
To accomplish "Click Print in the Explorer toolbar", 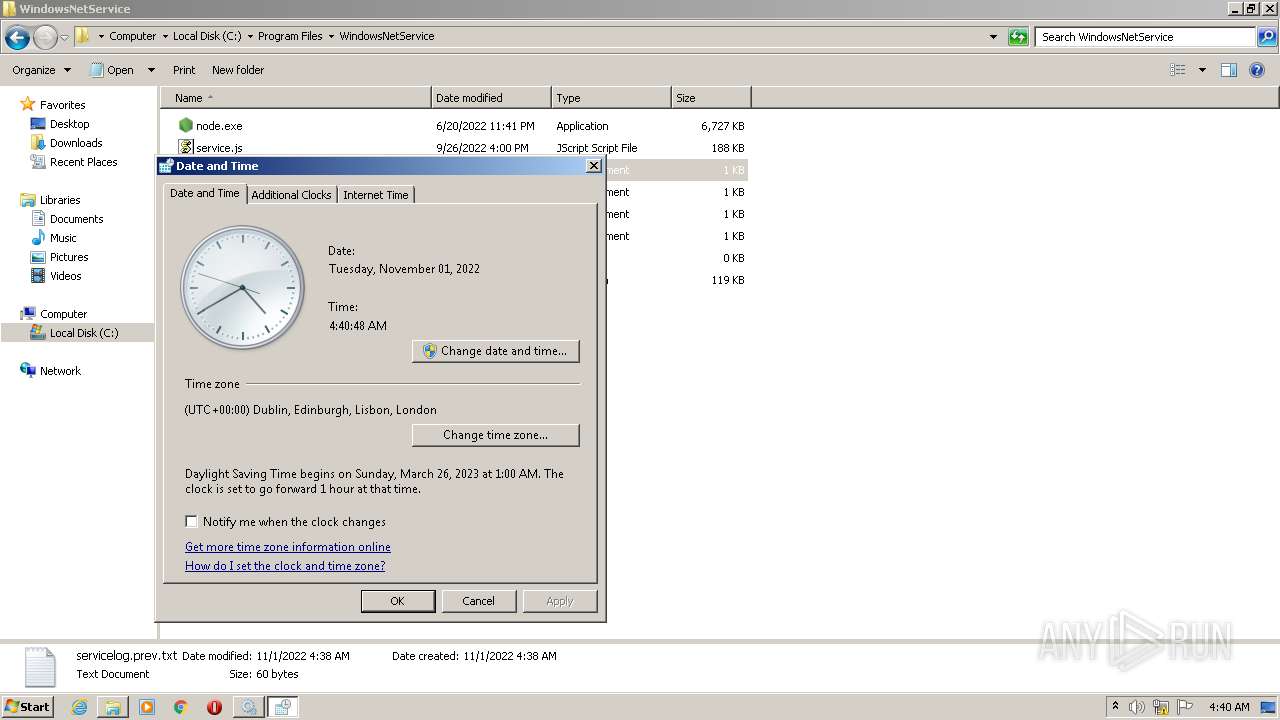I will point(184,70).
